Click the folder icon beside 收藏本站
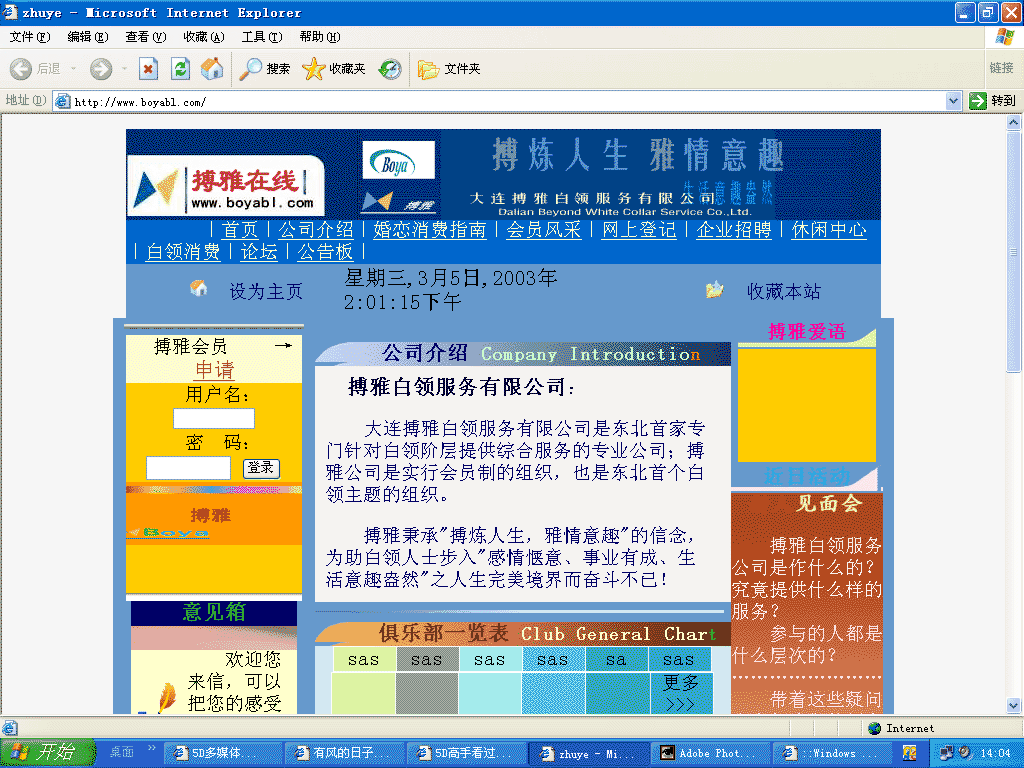1024x768 pixels. (x=714, y=290)
